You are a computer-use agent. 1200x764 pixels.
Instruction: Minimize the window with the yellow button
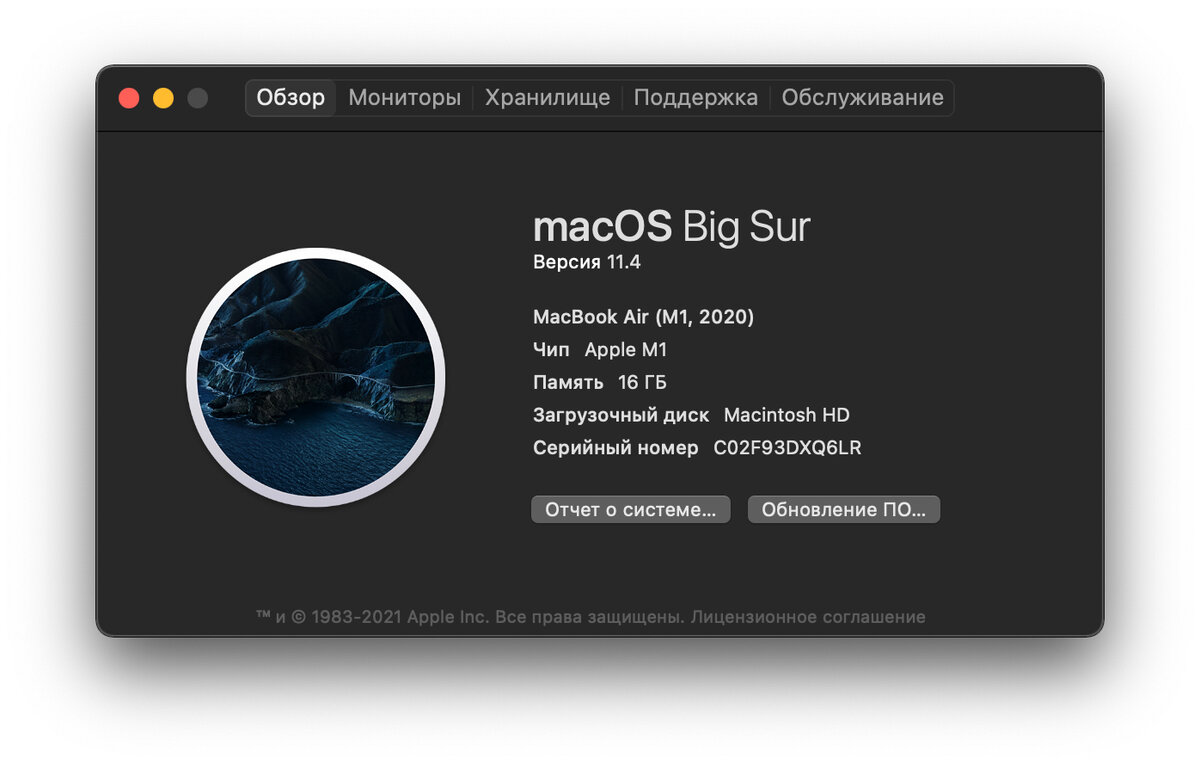pos(163,98)
